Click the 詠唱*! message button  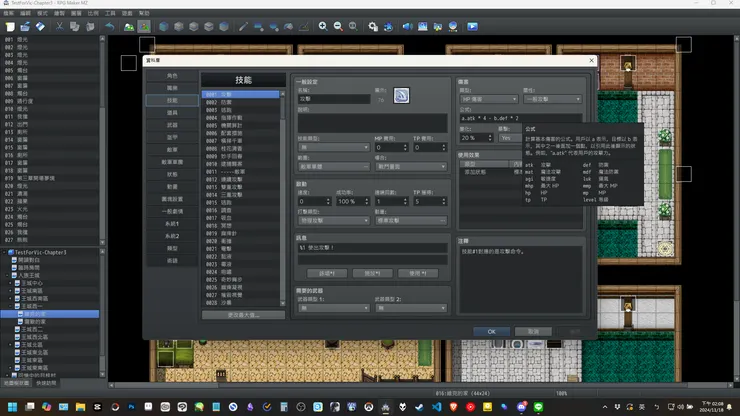pyautogui.click(x=327, y=273)
